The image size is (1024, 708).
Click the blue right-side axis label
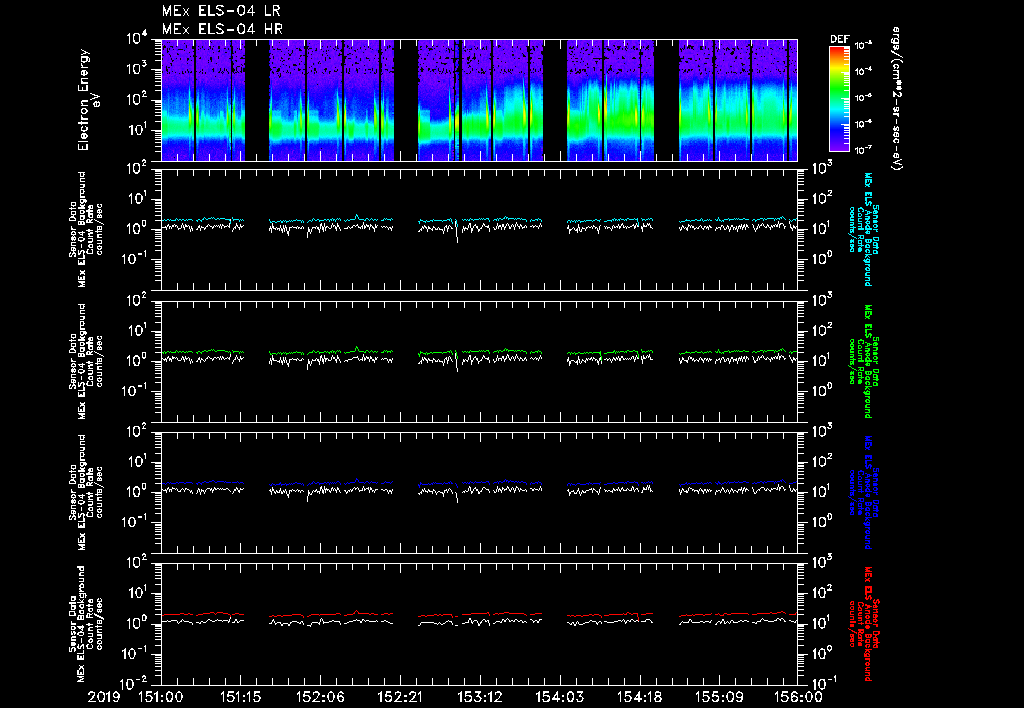pos(863,492)
